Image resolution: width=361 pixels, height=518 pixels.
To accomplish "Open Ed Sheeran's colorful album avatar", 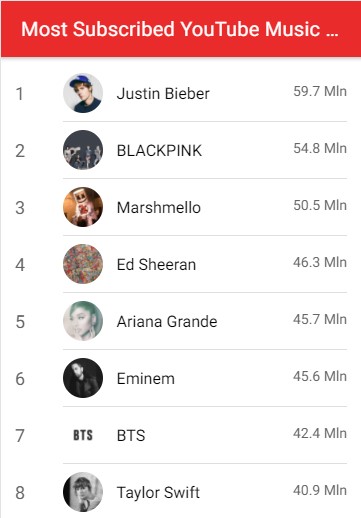I will (83, 264).
